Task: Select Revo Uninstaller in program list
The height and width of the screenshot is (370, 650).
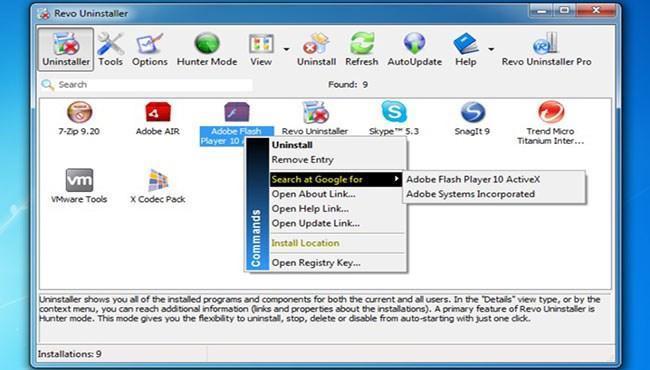Action: [x=315, y=118]
